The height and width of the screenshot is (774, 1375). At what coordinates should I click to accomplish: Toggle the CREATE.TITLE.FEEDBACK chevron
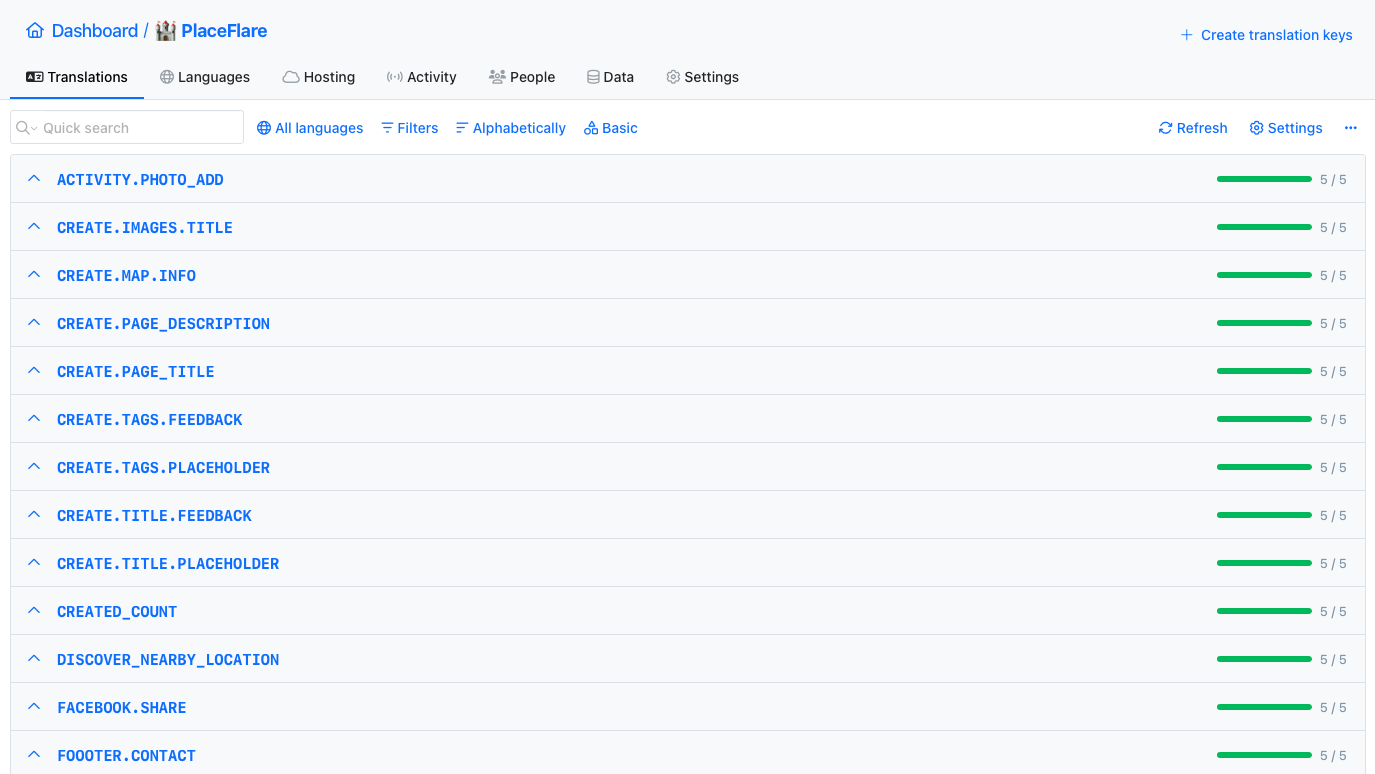point(34,515)
